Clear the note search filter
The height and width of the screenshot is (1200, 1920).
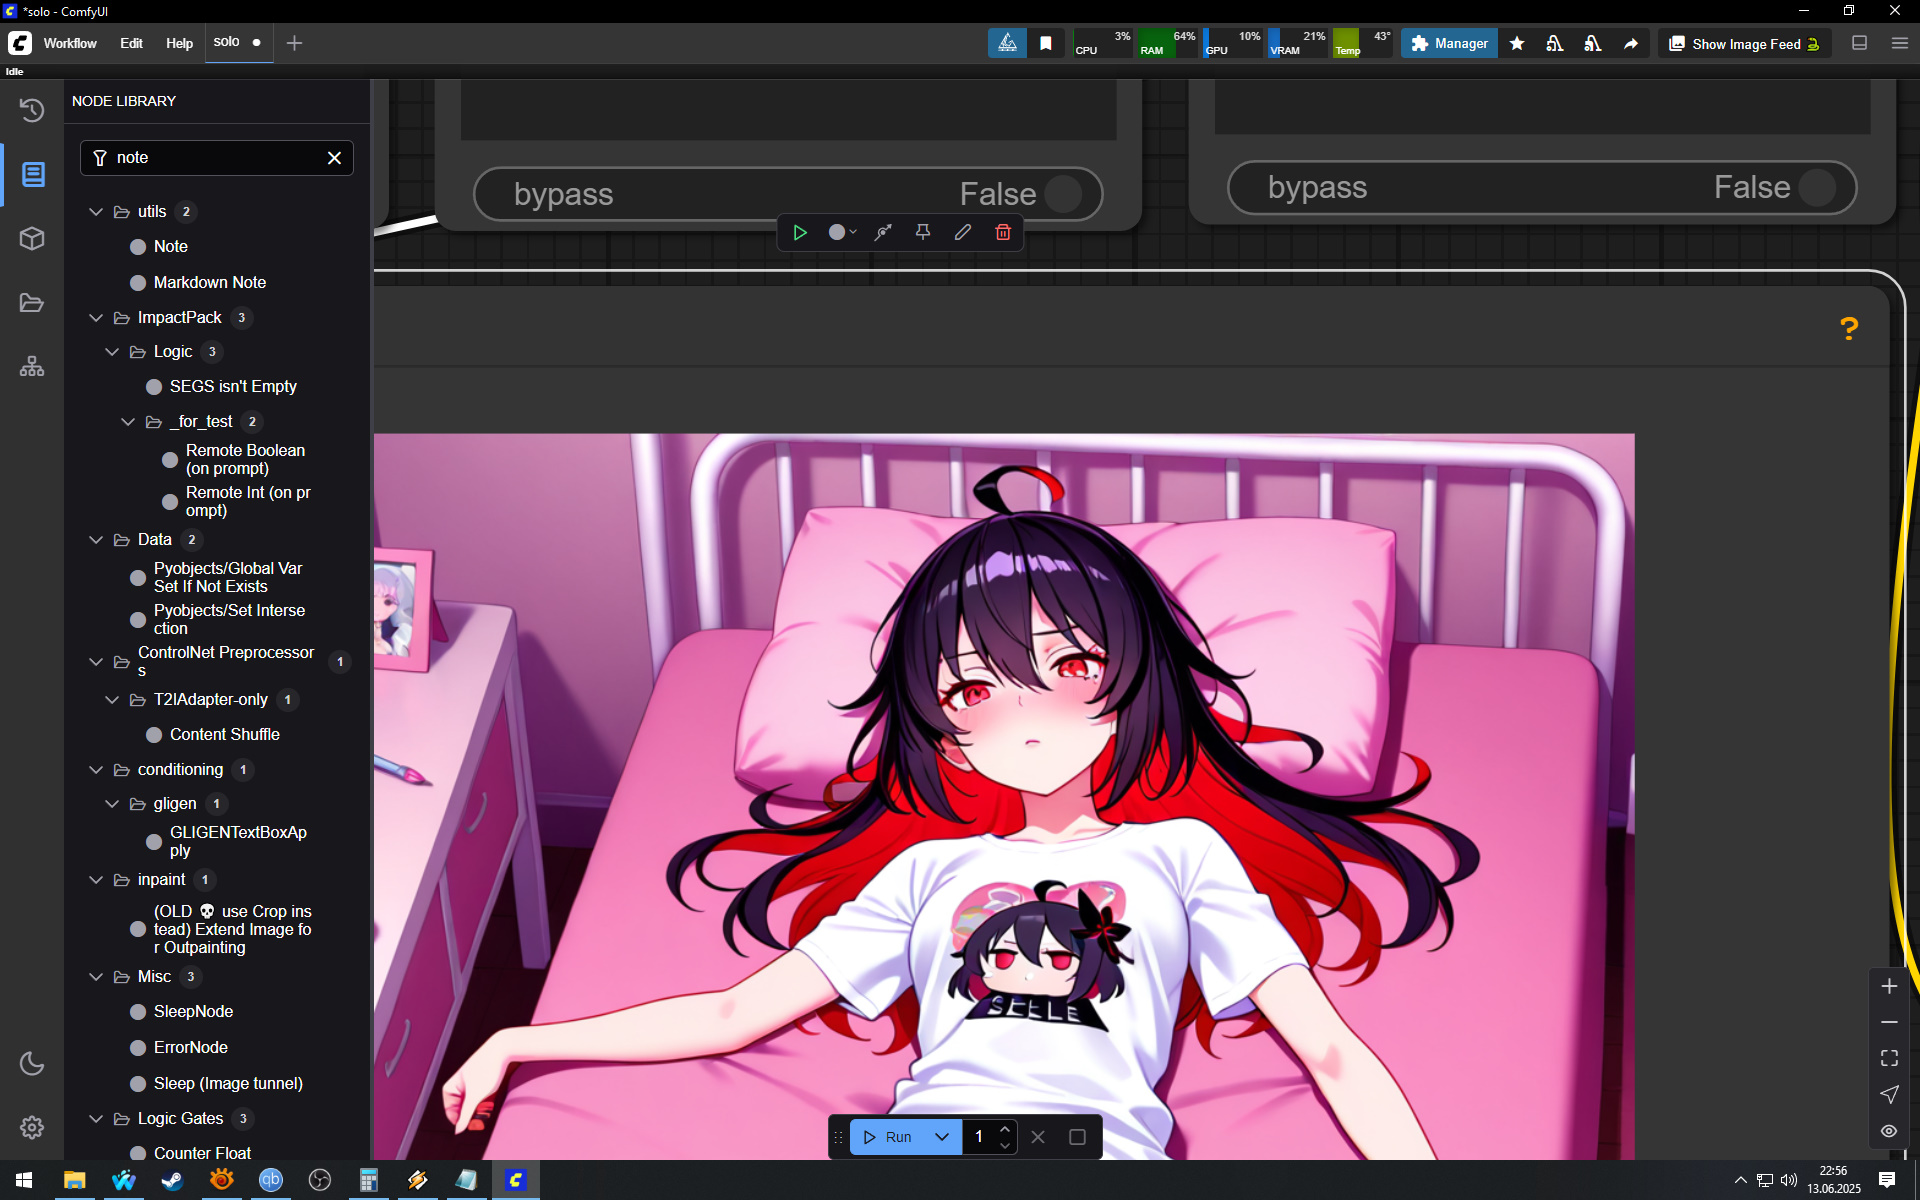point(334,158)
